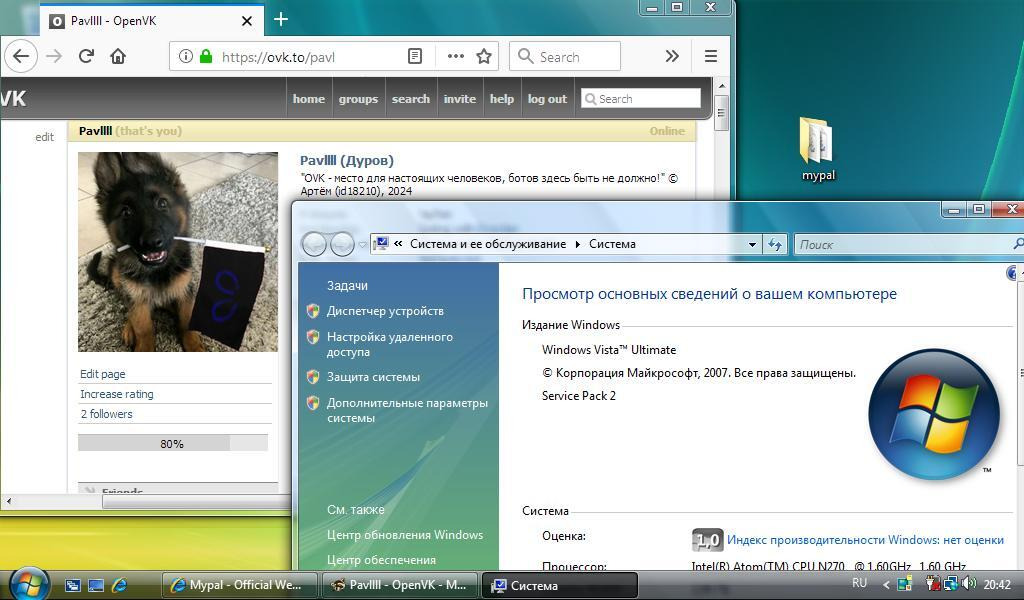Close the PavIIII - OpenVK tab
The width and height of the screenshot is (1024, 600).
247,21
